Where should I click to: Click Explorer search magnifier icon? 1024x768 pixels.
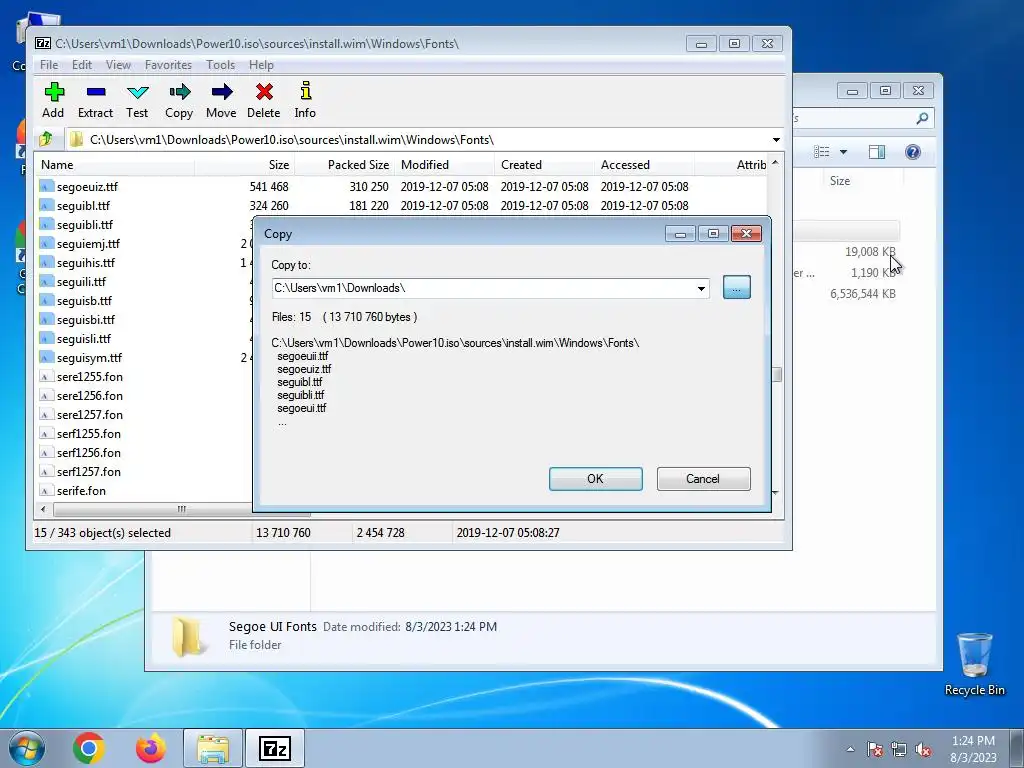coord(922,118)
